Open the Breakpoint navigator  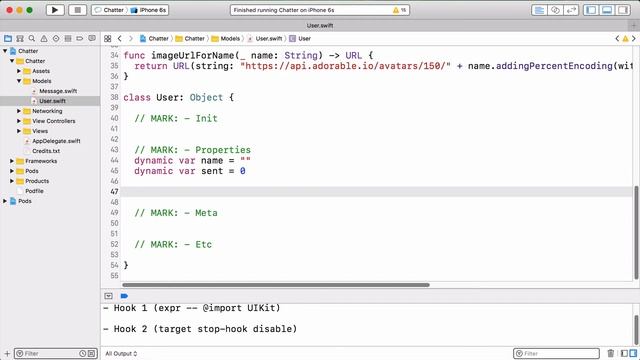click(80, 38)
